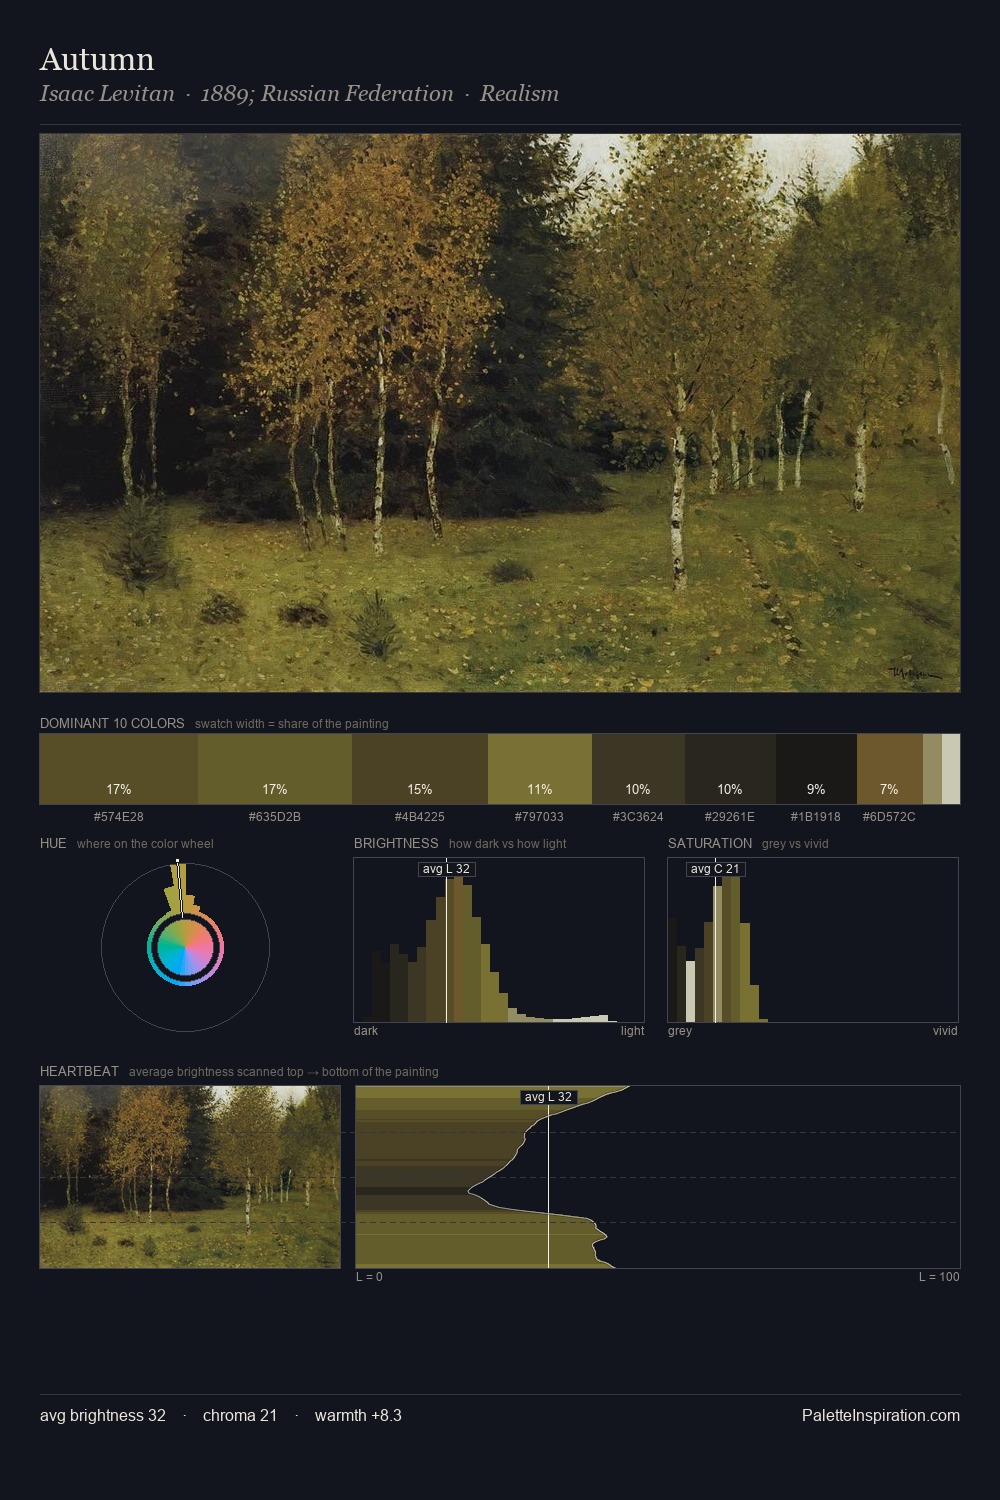Click the 'avg L 32' marker in the heartbeat chart

[548, 1097]
